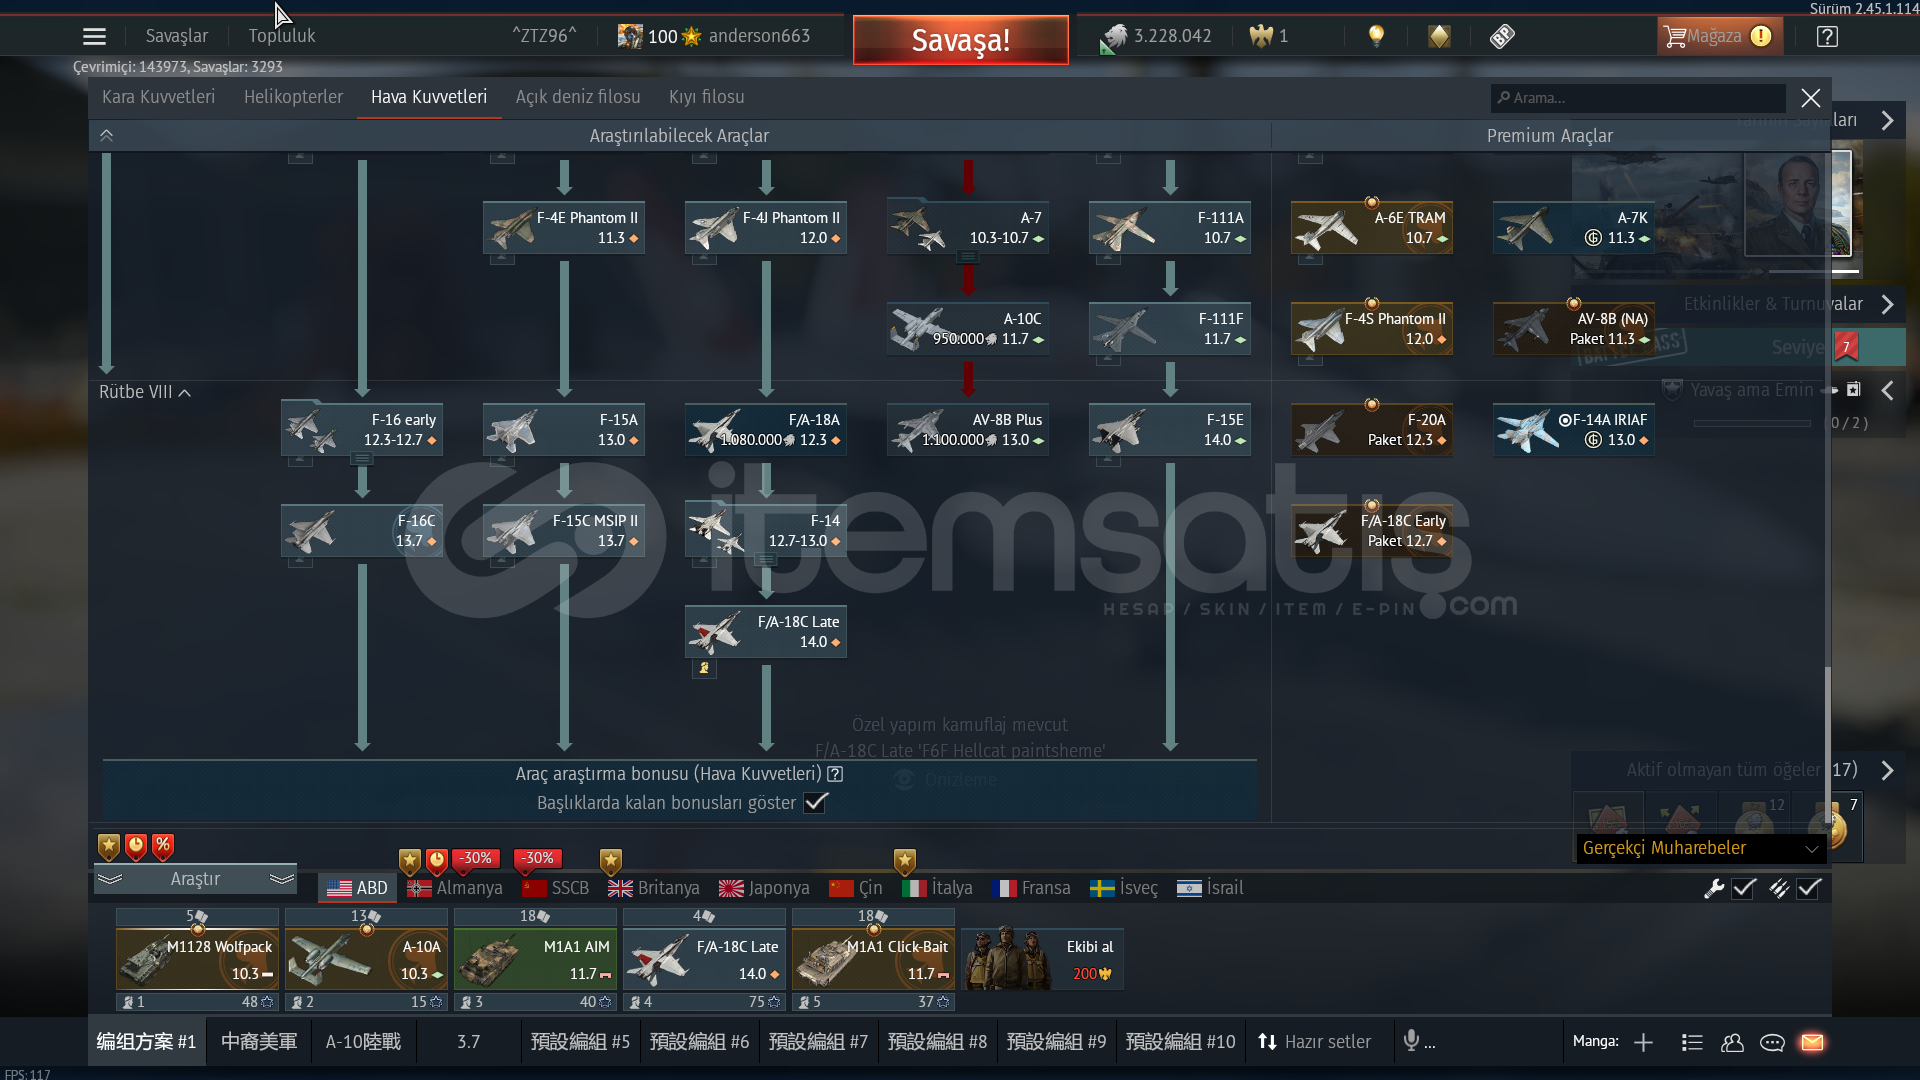The height and width of the screenshot is (1080, 1920).
Task: Open the mail envelope inbox
Action: point(1812,1042)
